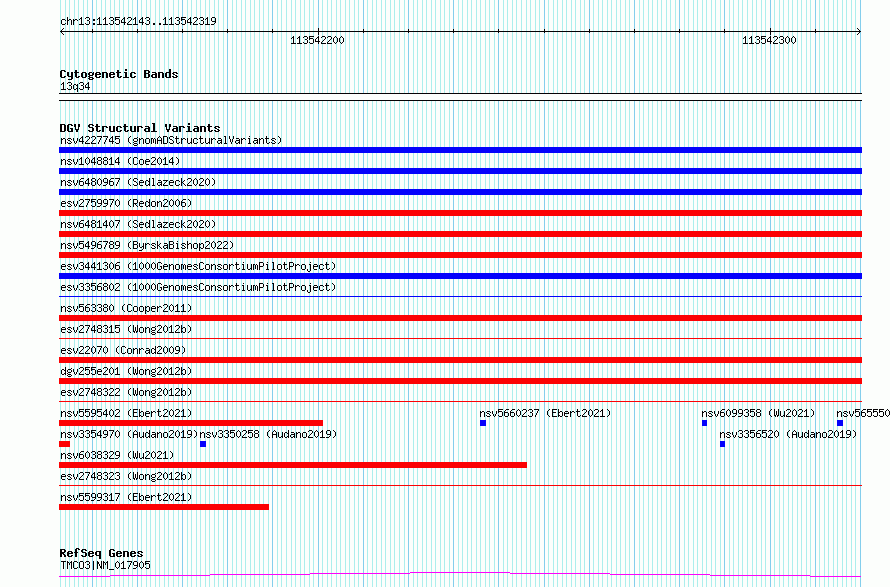
Task: Open the nsv5599317 (Ebert2021) label
Action: click(126, 497)
